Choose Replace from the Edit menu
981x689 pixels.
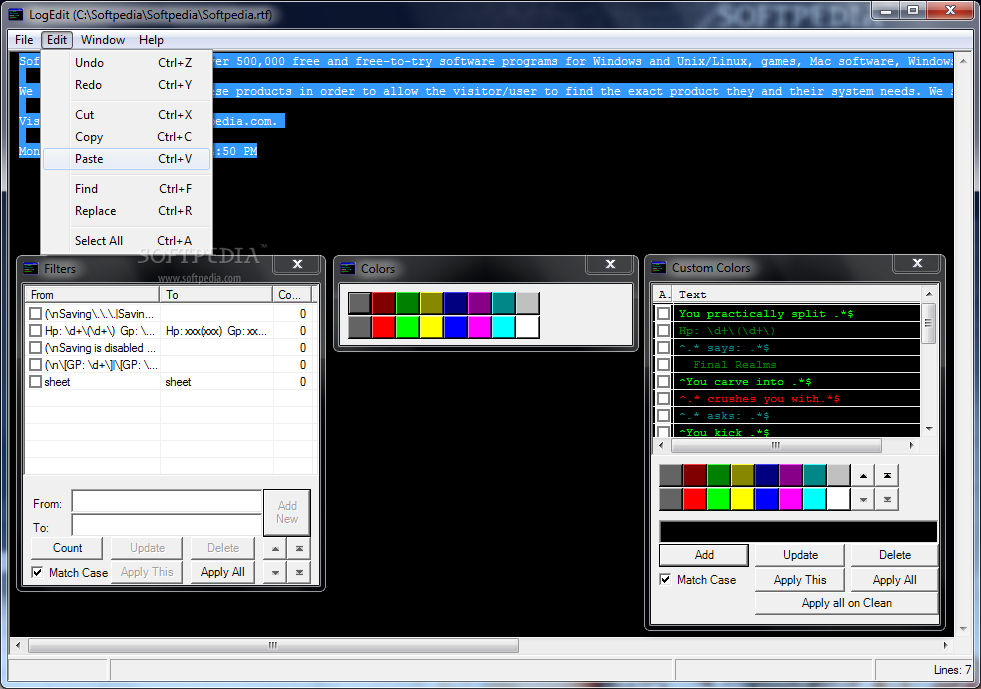[x=126, y=211]
